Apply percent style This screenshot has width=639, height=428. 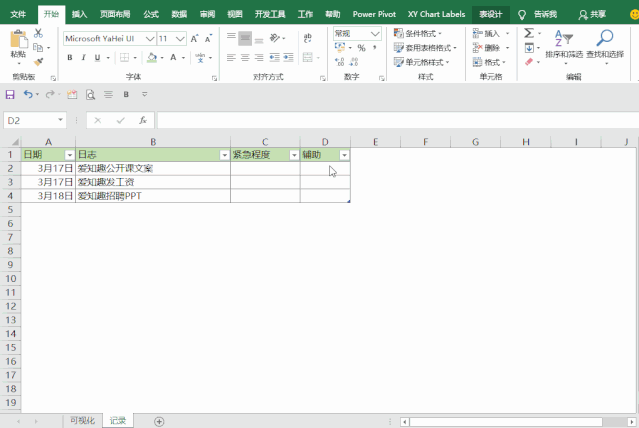361,48
